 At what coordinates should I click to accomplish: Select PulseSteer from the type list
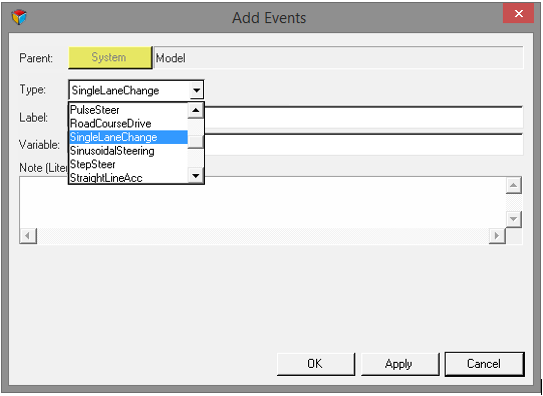[x=128, y=110]
